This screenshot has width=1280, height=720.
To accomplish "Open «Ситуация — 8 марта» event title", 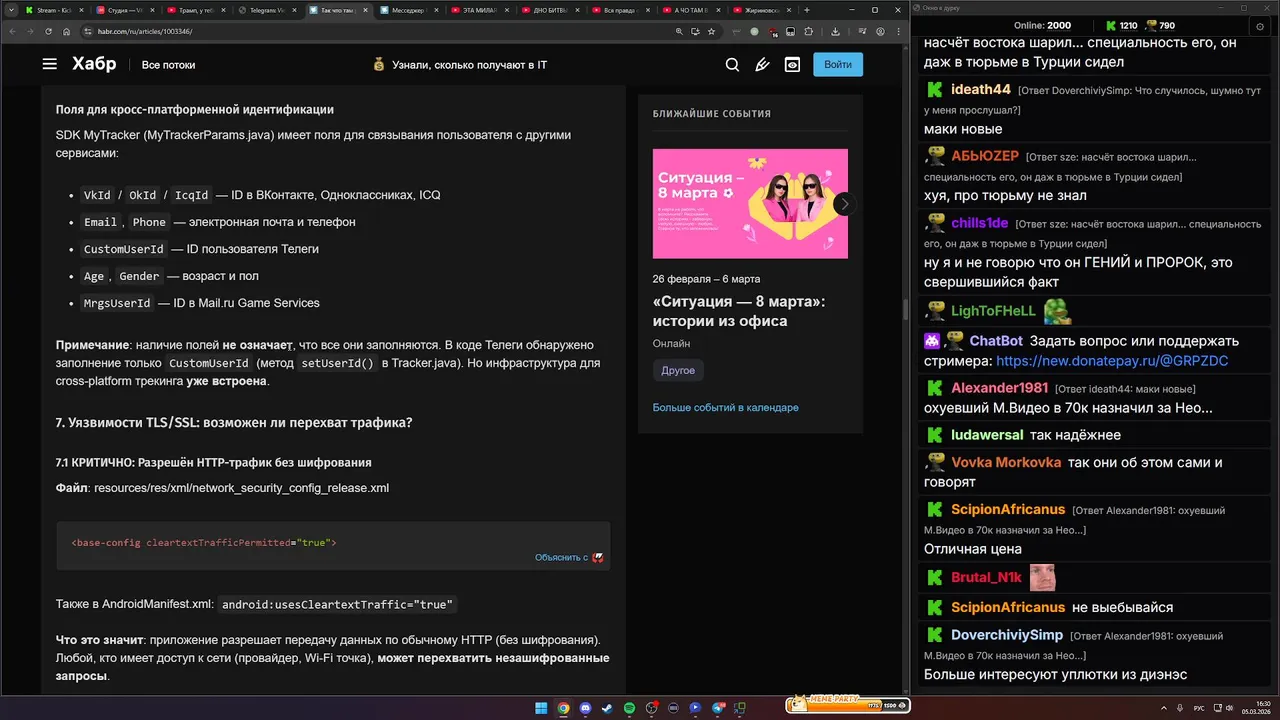I will coord(739,311).
